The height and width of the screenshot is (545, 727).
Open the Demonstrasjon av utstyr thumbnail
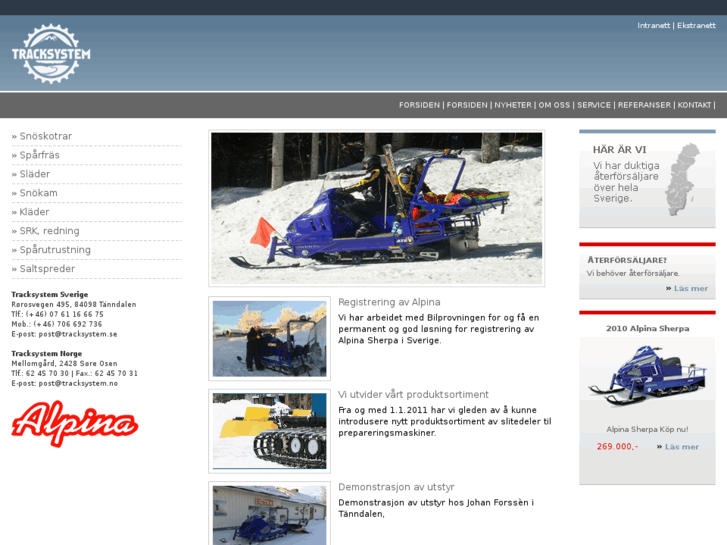pos(269,515)
